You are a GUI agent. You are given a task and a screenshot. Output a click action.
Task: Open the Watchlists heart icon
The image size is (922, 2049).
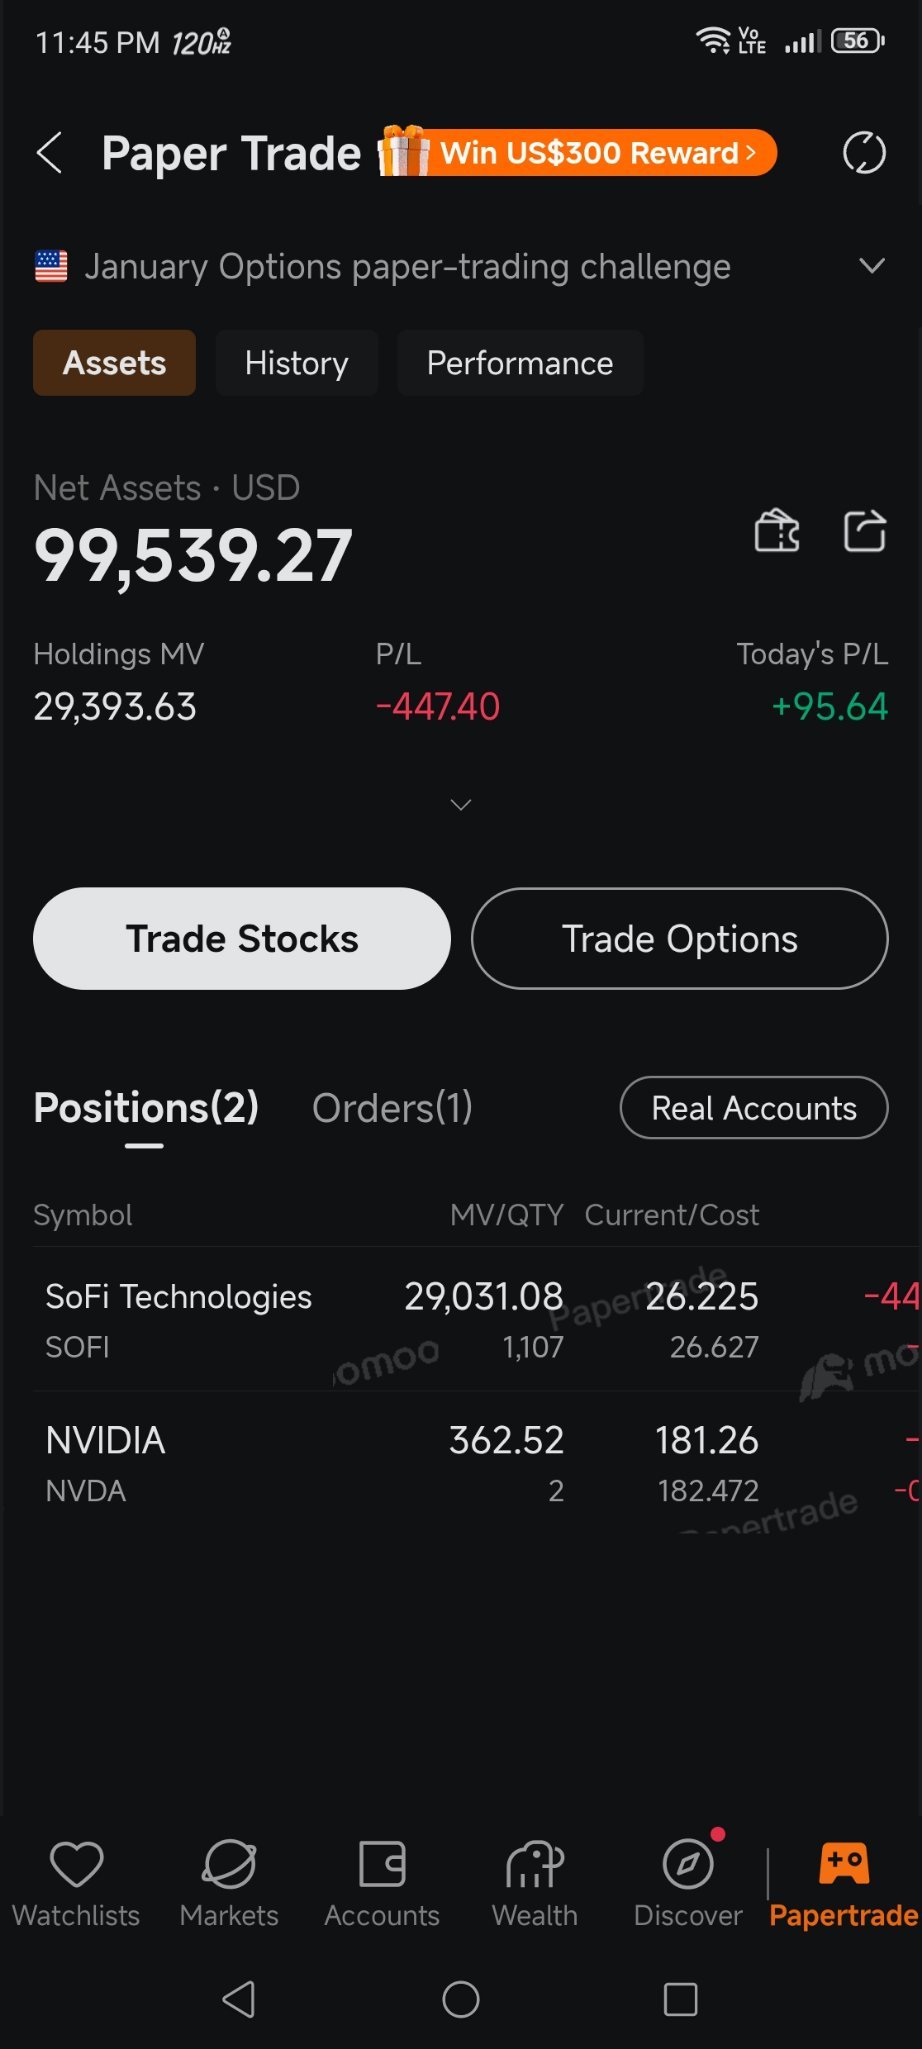[x=76, y=1864]
